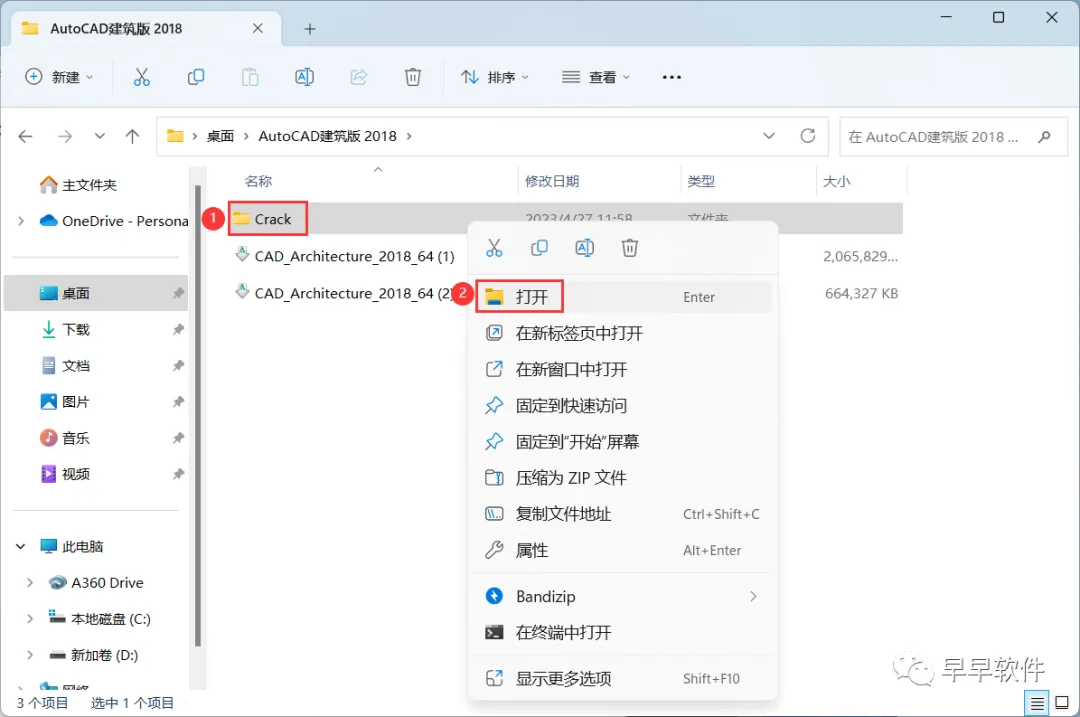The image size is (1080, 717).
Task: Click the Copy icon in the context menu
Action: click(x=539, y=248)
